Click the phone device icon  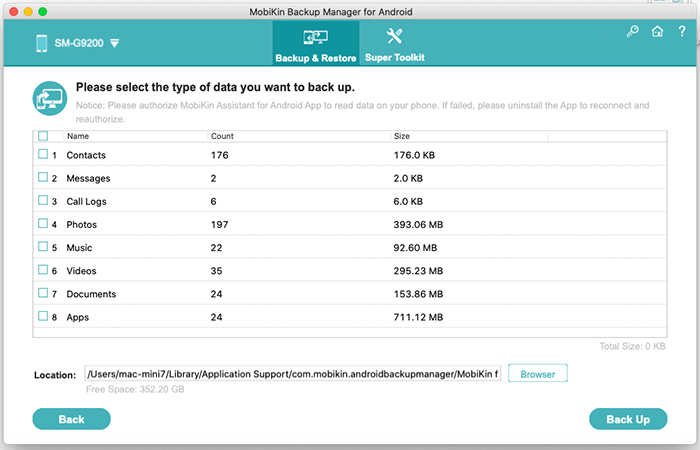pos(42,43)
